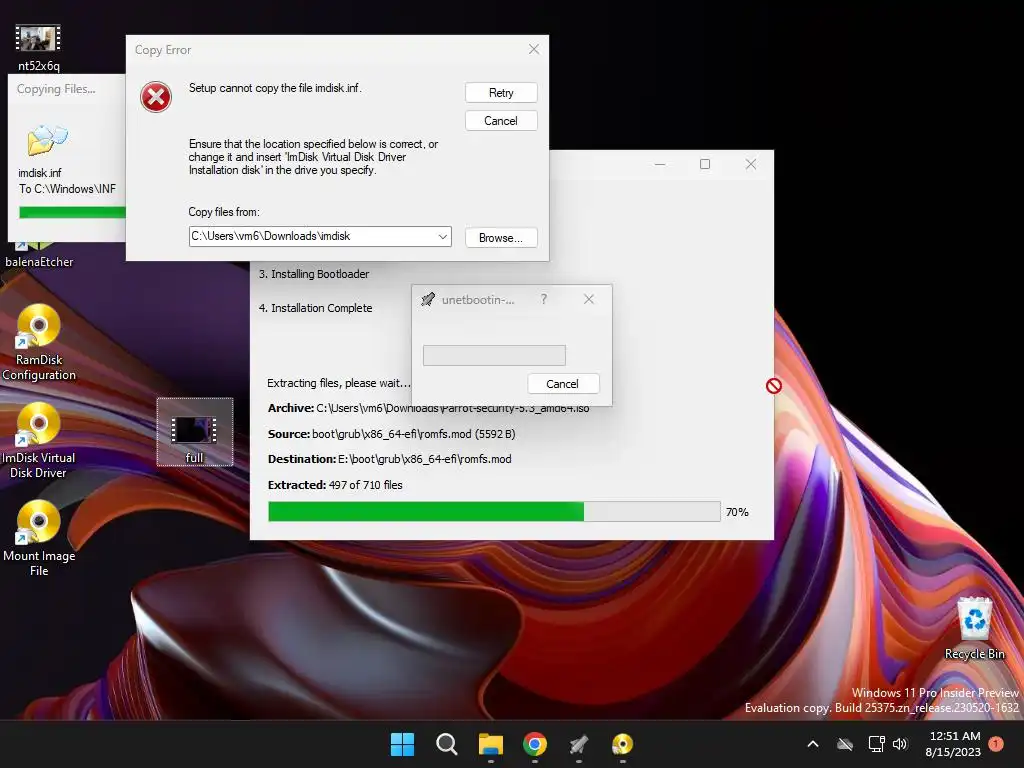Click 'Extracted: 497 of 710 files' text

335,485
